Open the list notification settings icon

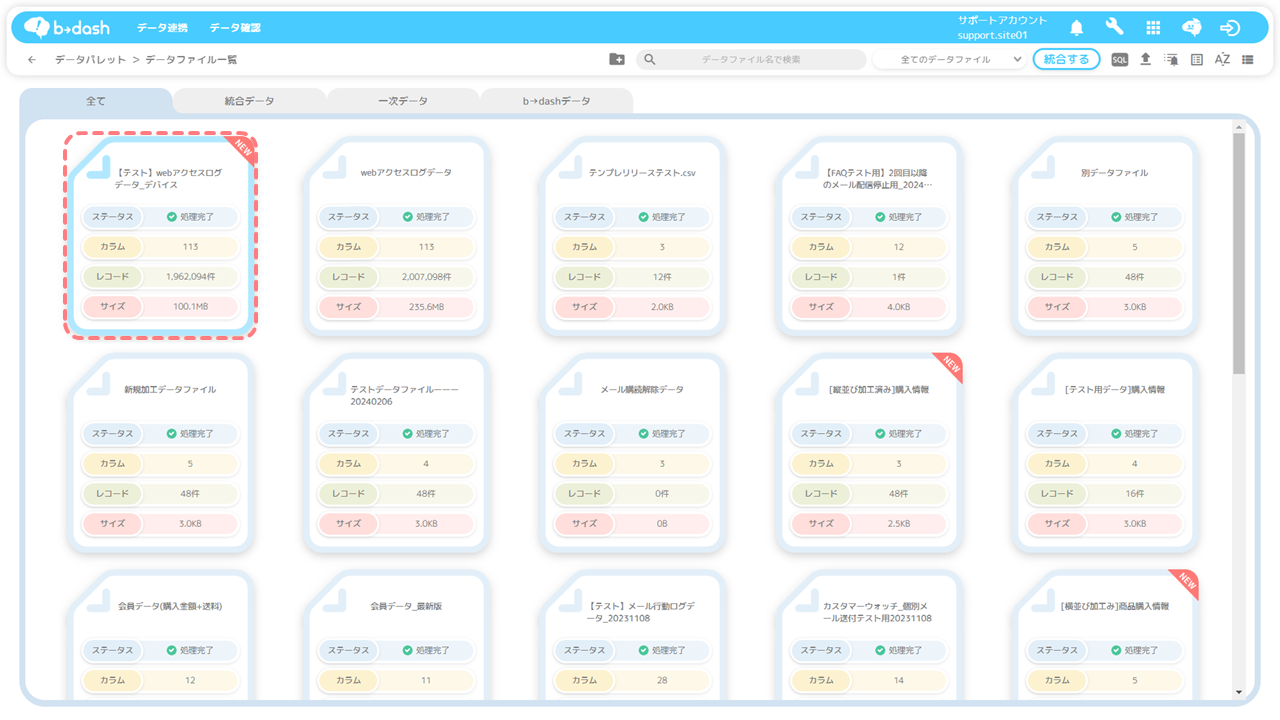click(x=1171, y=60)
